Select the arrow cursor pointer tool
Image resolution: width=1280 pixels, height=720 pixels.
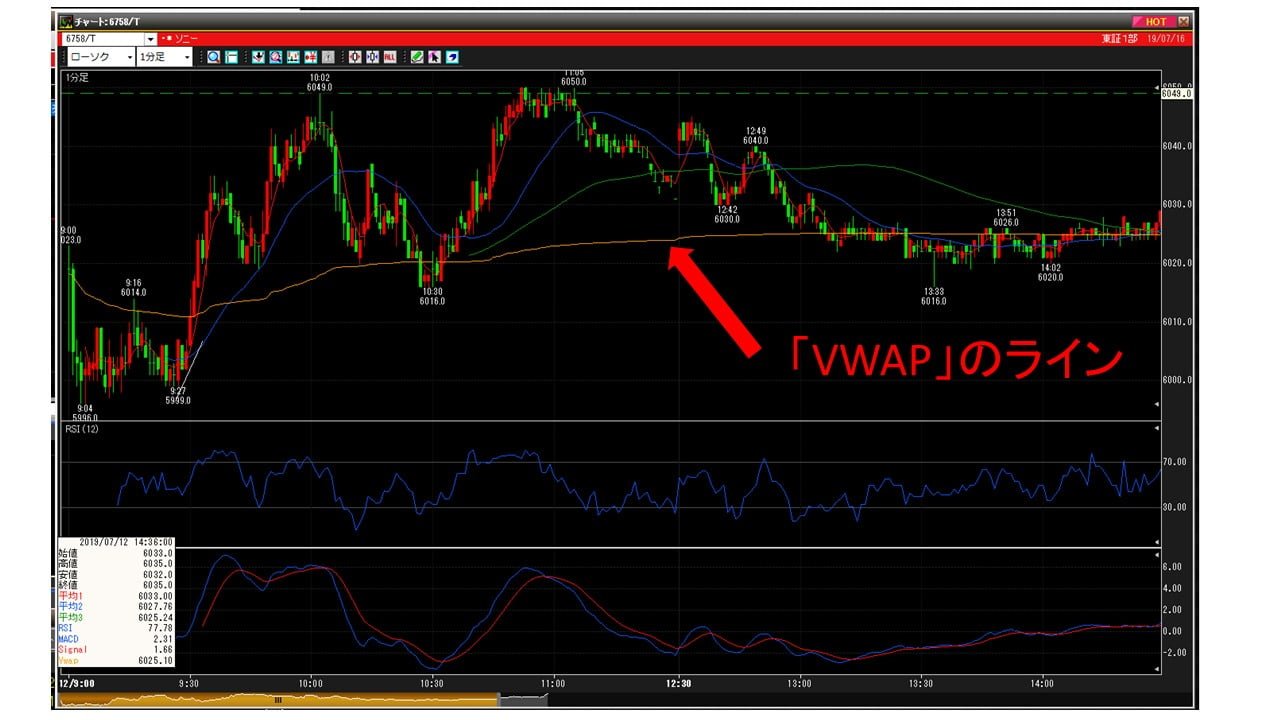[433, 57]
